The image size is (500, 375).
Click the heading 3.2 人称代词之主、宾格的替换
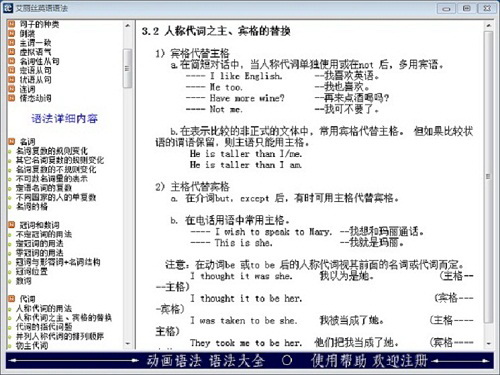click(216, 31)
